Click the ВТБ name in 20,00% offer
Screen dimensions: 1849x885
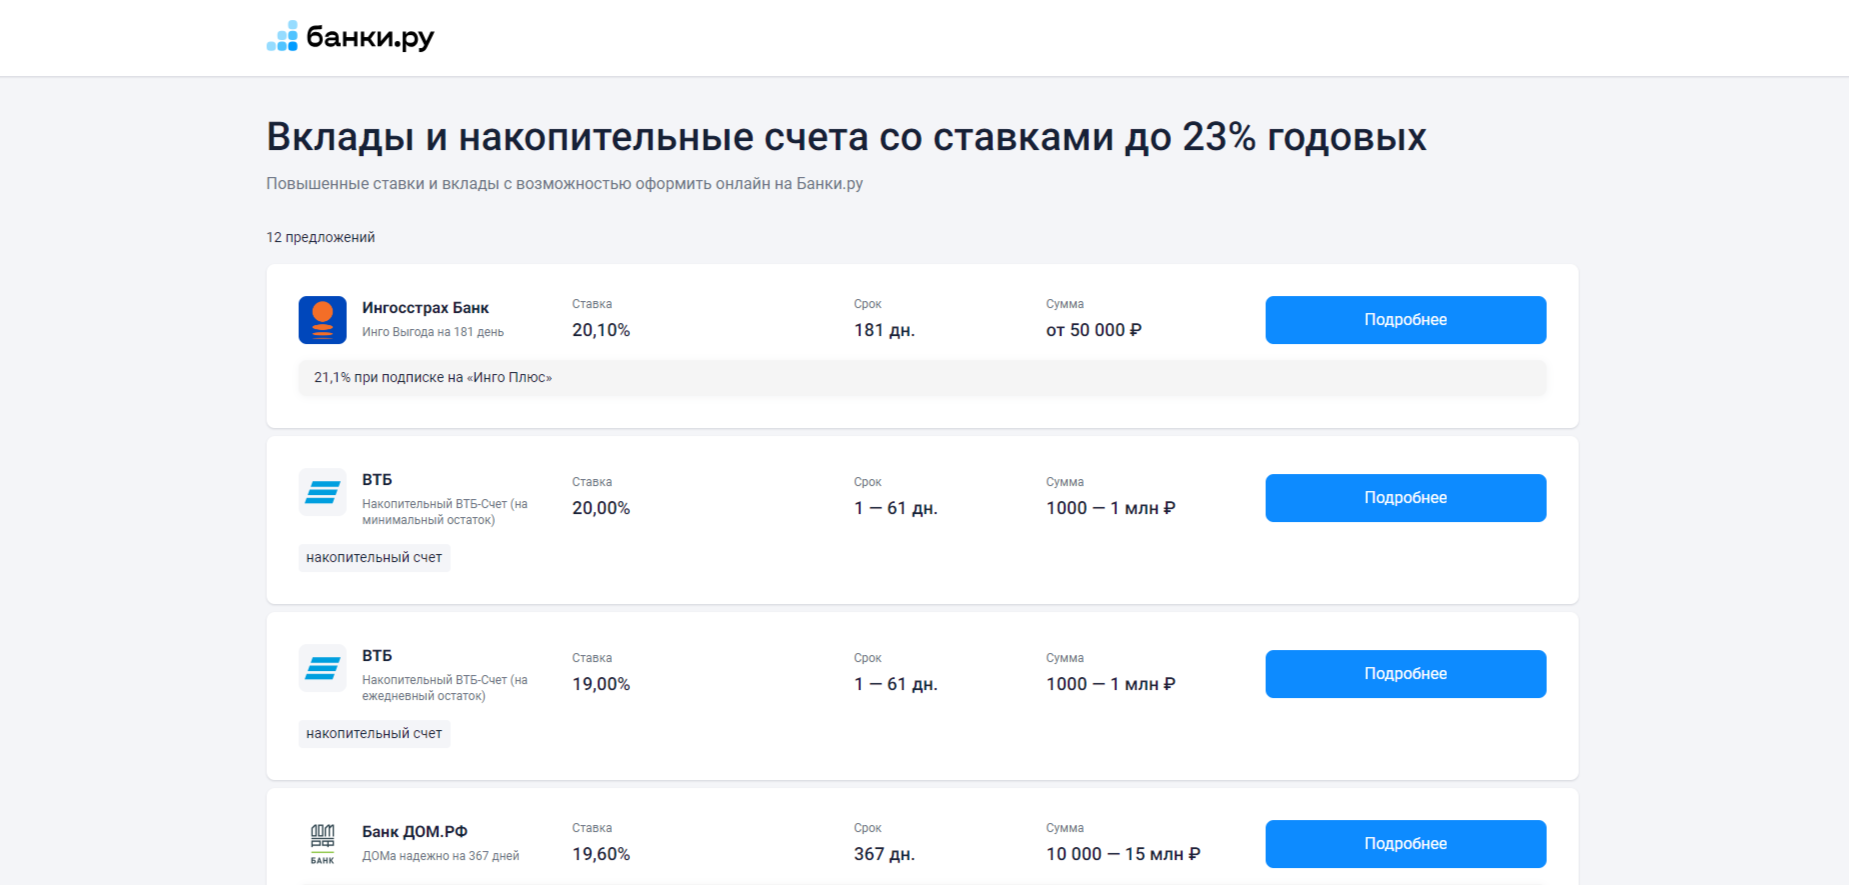tap(377, 480)
